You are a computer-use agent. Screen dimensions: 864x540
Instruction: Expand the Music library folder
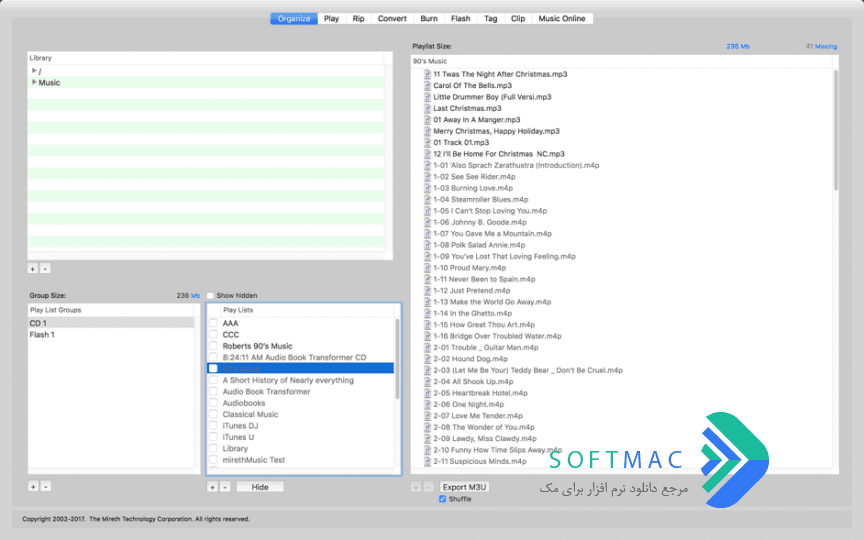click(34, 82)
